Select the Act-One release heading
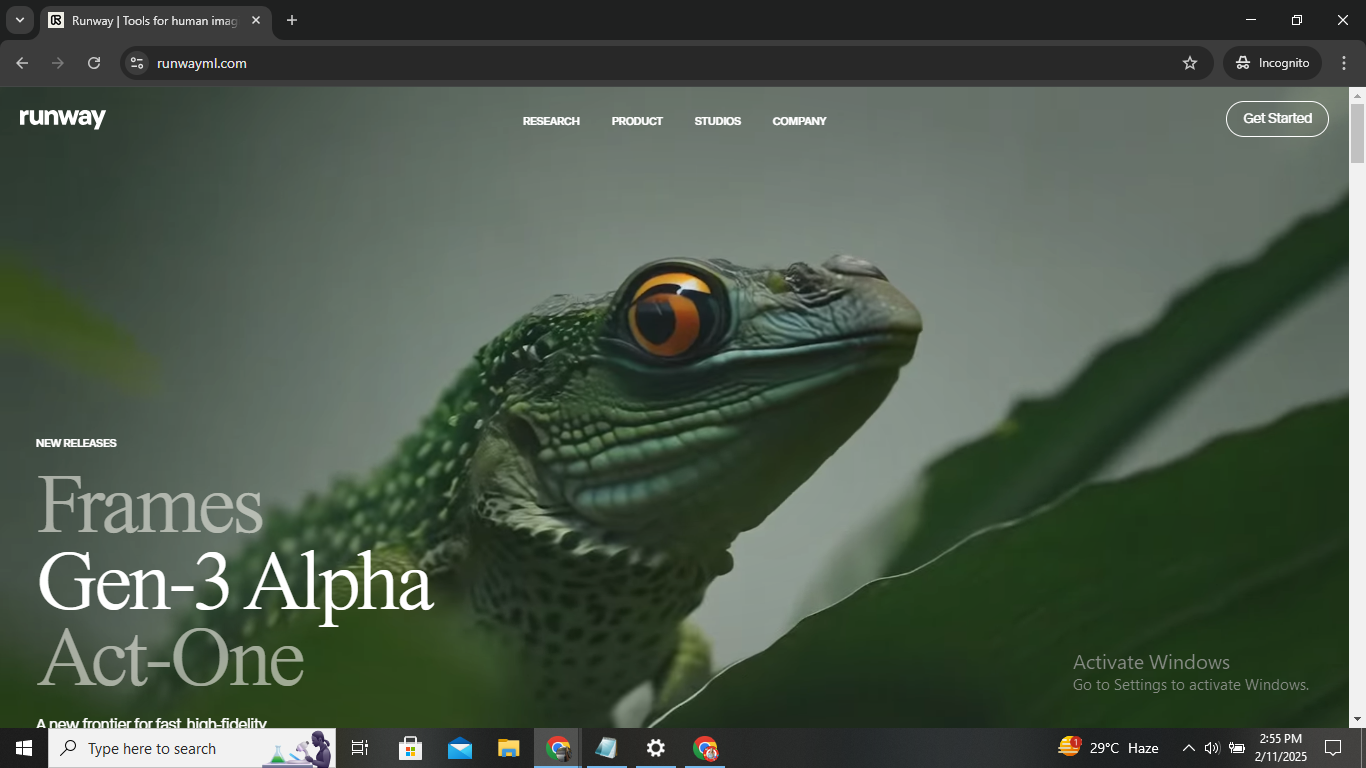Image resolution: width=1366 pixels, height=768 pixels. (x=170, y=658)
